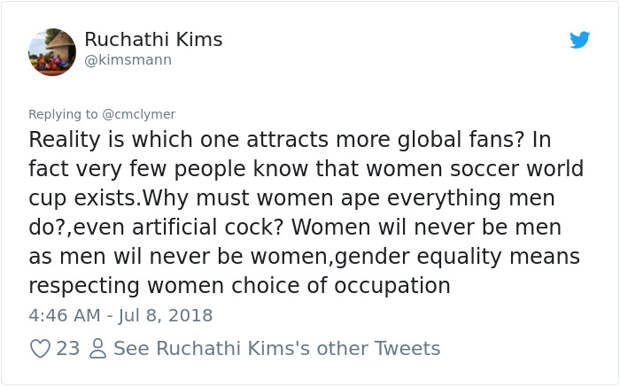The height and width of the screenshot is (386, 620).
Task: Click tweet line starting 'as men wil never'
Action: (x=304, y=257)
